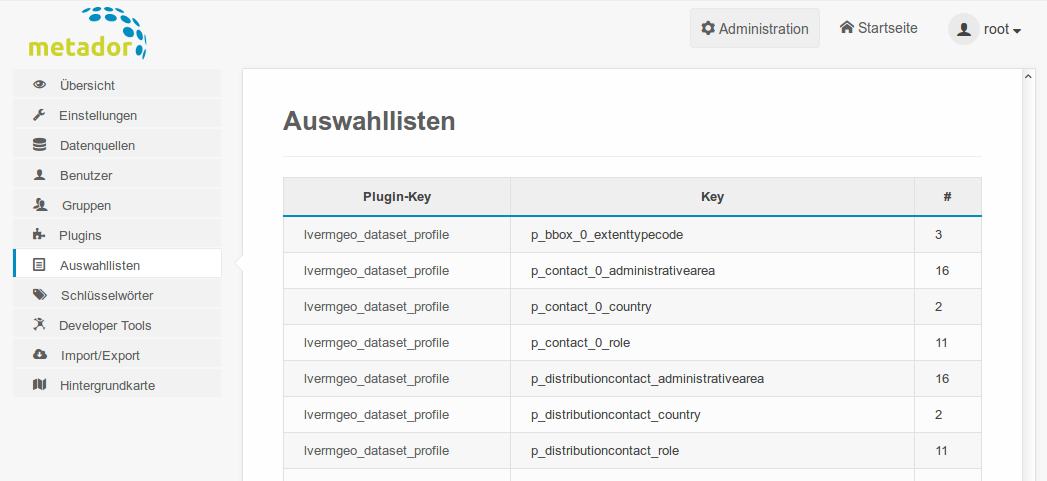This screenshot has width=1047, height=481.
Task: Open the root user dropdown
Action: 1002,29
